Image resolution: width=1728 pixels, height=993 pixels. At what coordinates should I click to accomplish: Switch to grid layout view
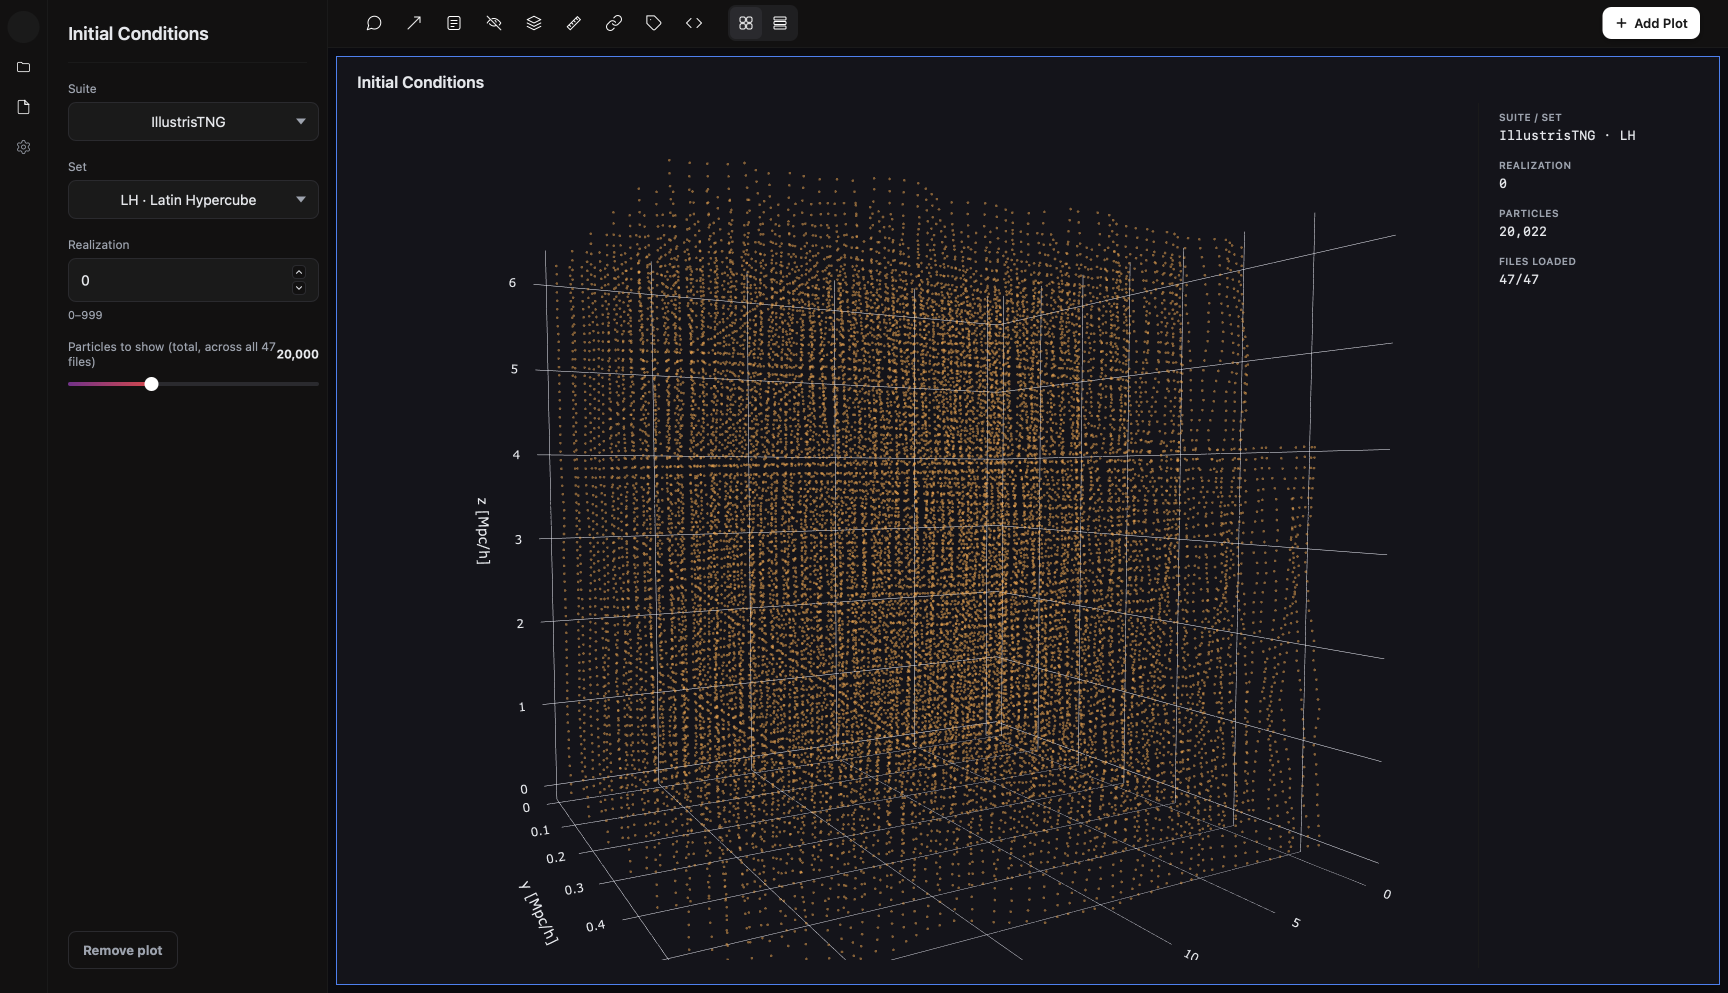(x=746, y=23)
